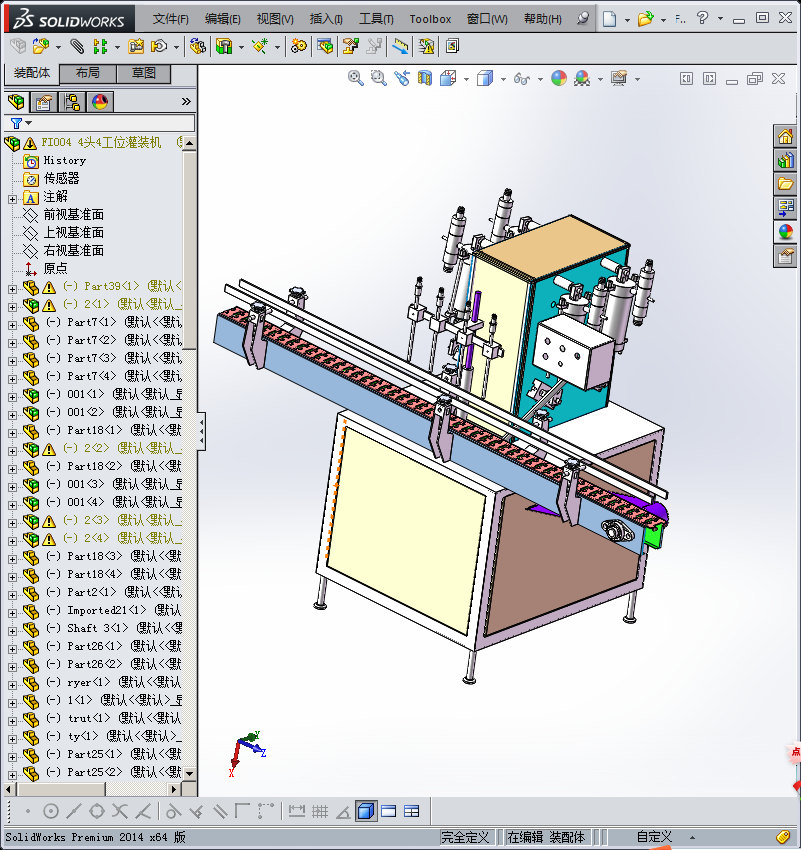
Task: Expand the Part7<1> tree node
Action: click(12, 325)
